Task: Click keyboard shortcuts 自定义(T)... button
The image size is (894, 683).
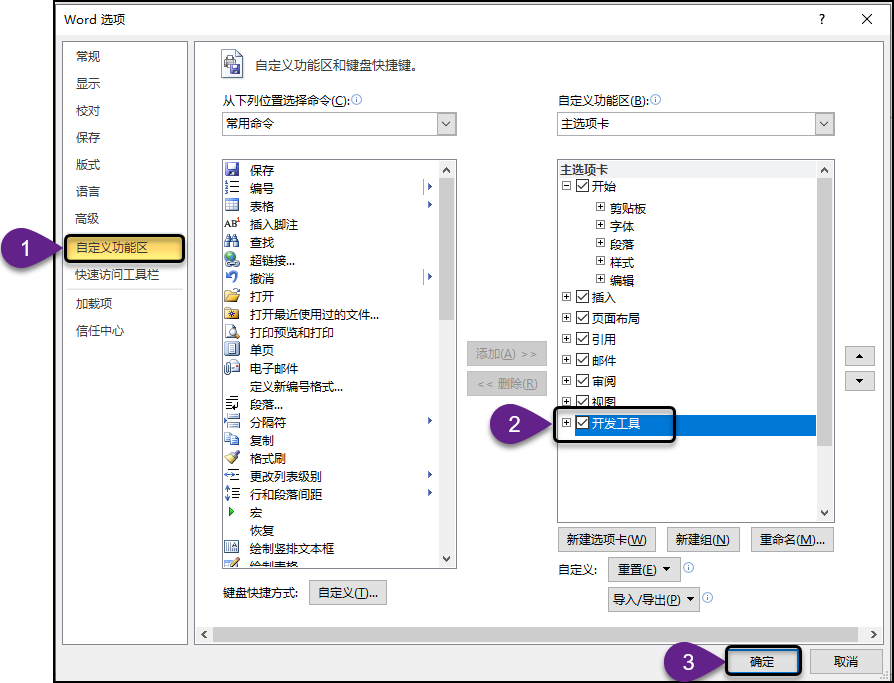Action: click(x=348, y=593)
